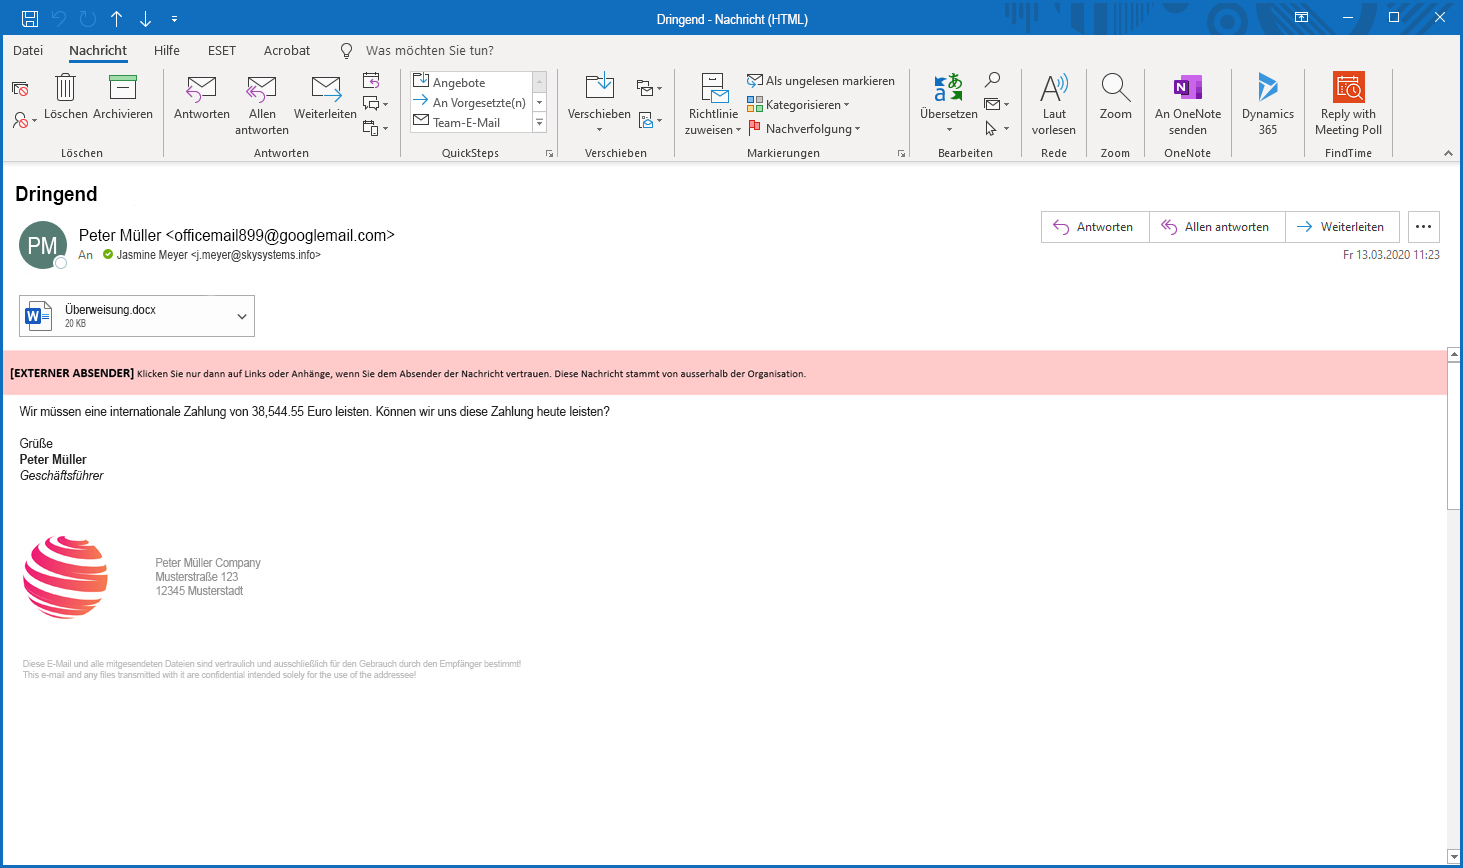Open the move rules dropdown icon
The image size is (1463, 868).
tap(649, 89)
